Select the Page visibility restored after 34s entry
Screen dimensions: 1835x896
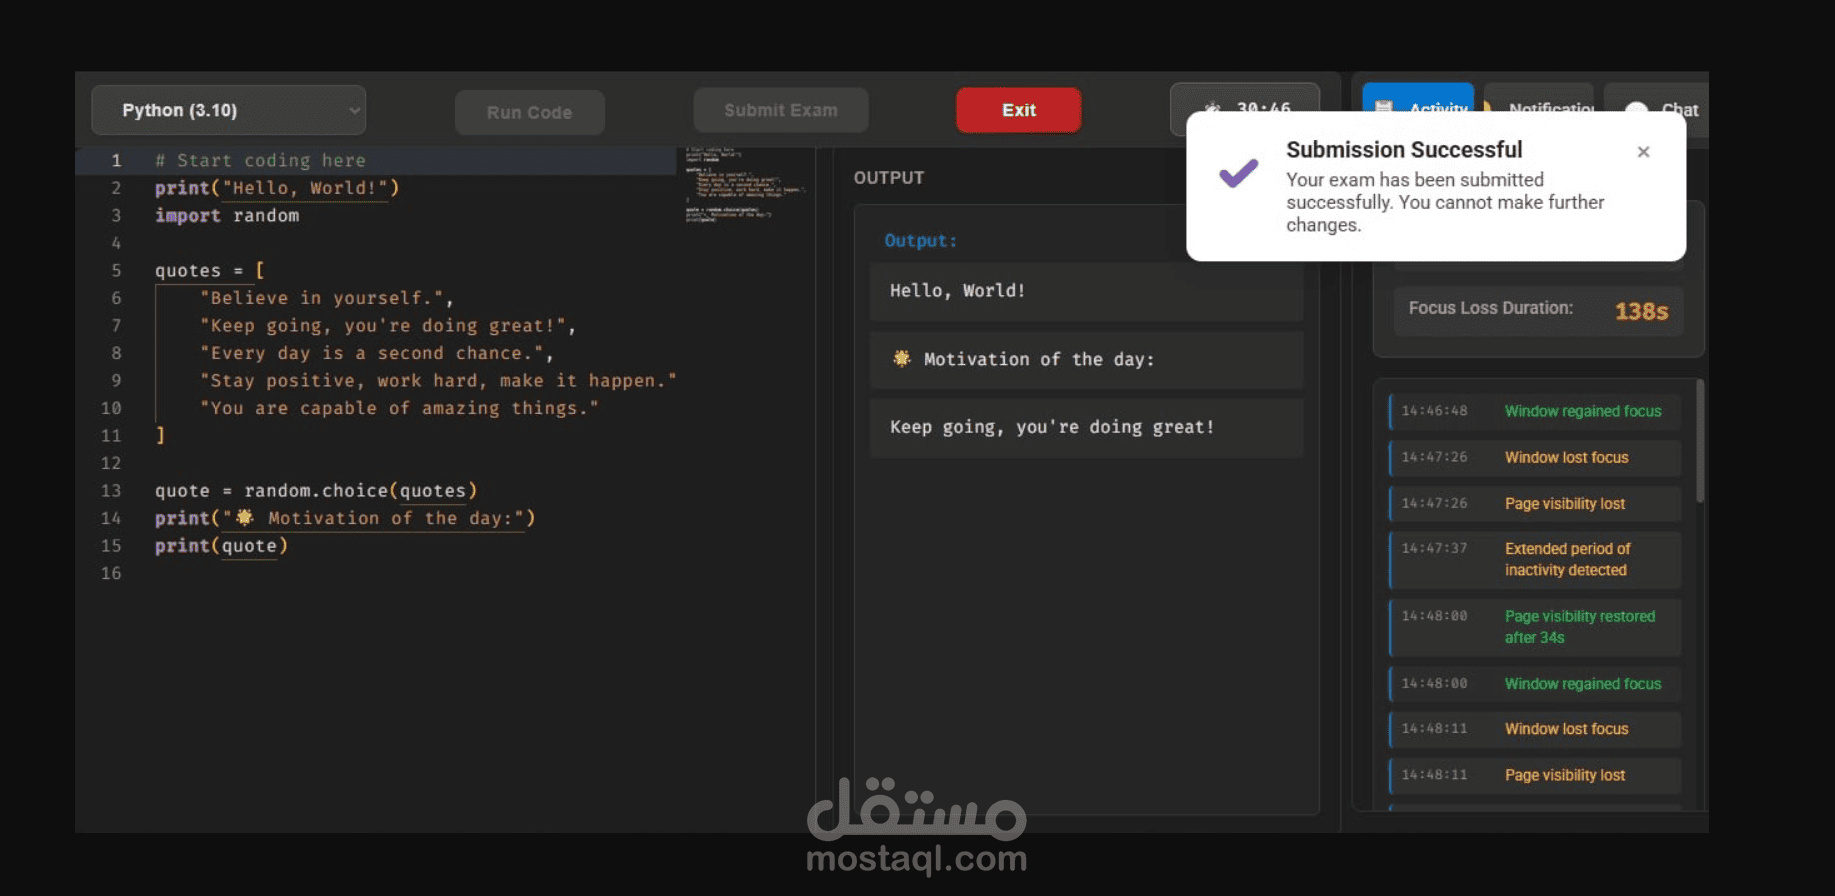(1535, 627)
